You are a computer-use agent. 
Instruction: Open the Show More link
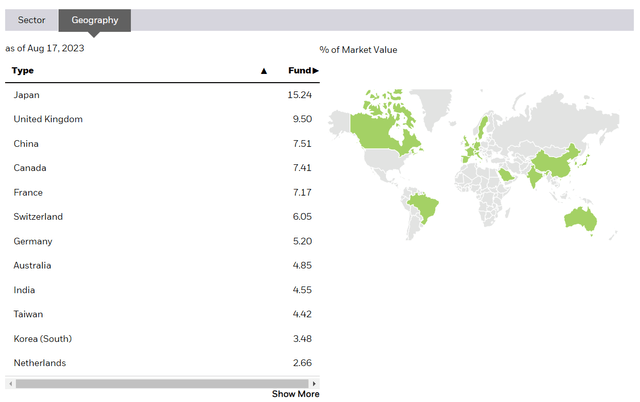click(296, 394)
